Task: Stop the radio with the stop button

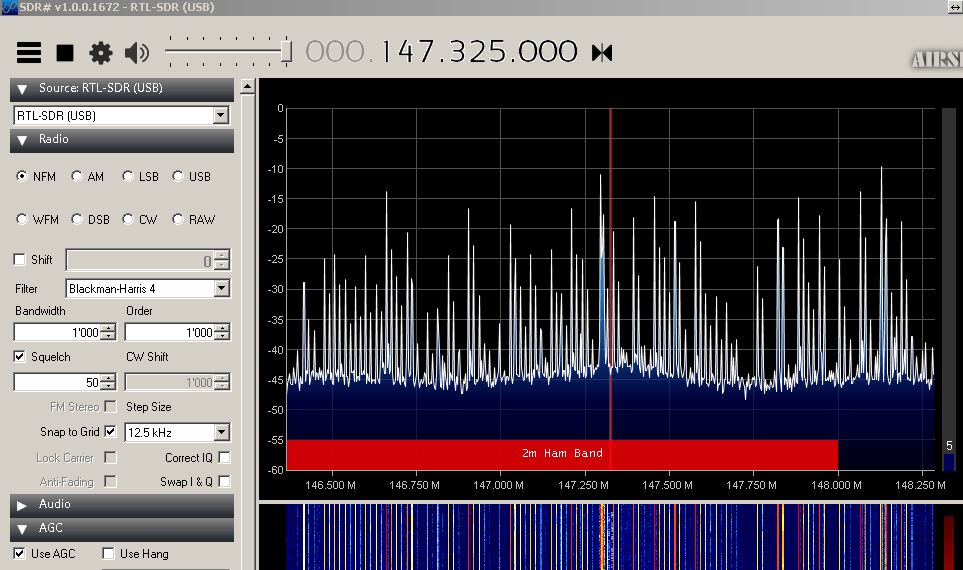Action: click(x=64, y=53)
